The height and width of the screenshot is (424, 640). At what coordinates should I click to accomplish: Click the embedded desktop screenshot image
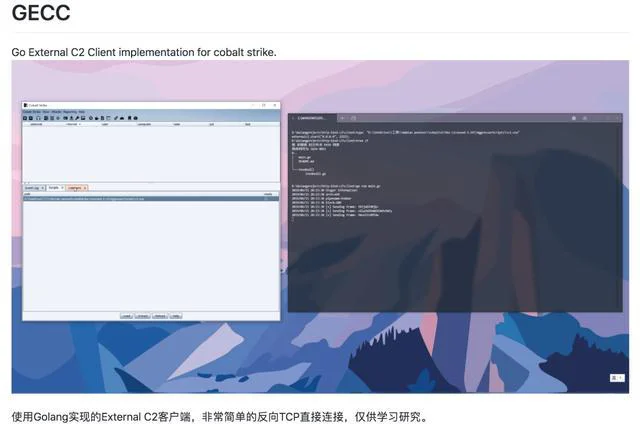pyautogui.click(x=320, y=227)
